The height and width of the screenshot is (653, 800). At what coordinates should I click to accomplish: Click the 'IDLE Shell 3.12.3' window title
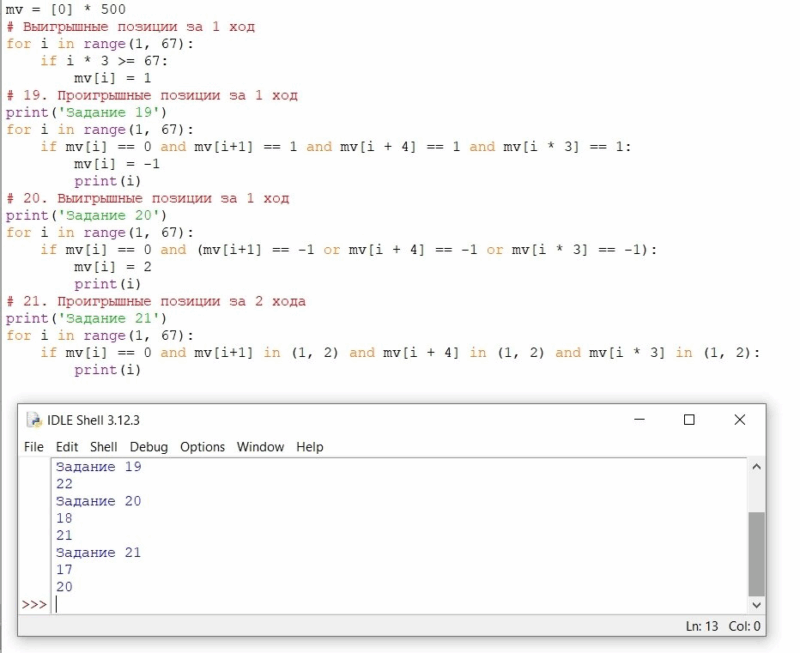93,420
